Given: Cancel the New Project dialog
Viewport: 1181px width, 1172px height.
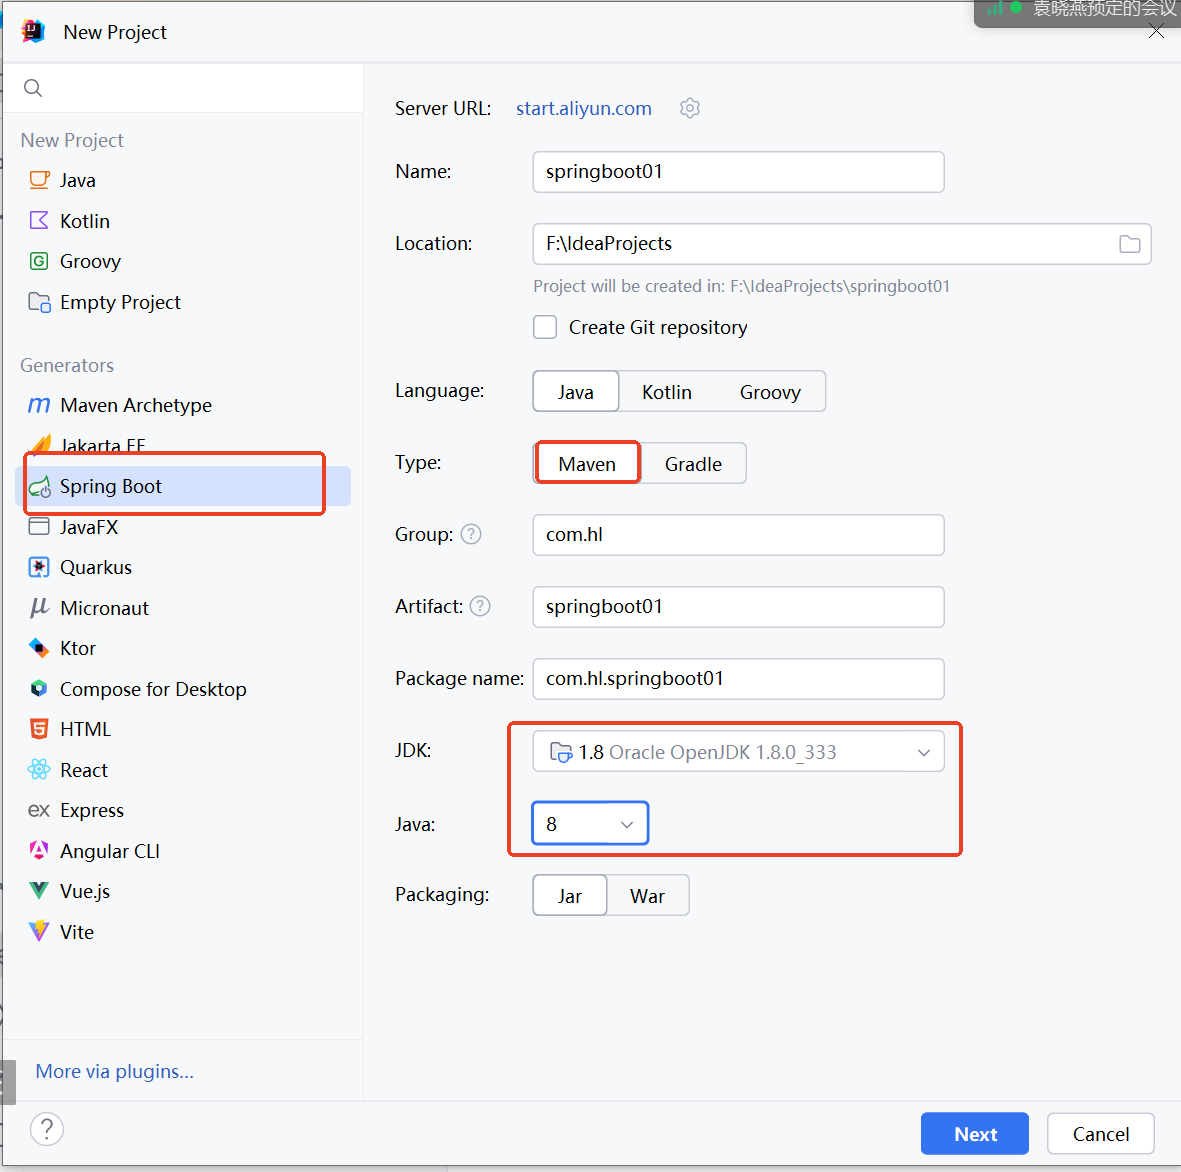Looking at the screenshot, I should click(x=1100, y=1134).
